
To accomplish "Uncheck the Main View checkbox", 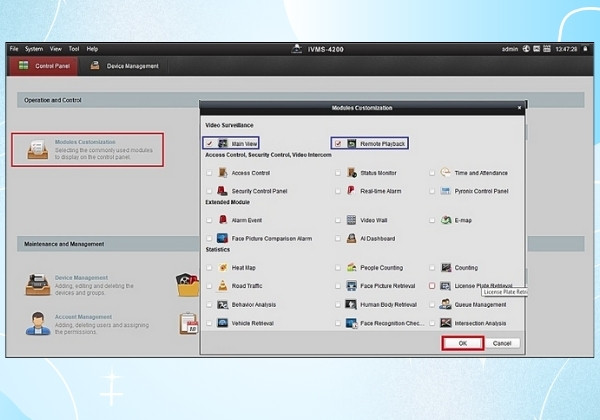I will tap(209, 143).
